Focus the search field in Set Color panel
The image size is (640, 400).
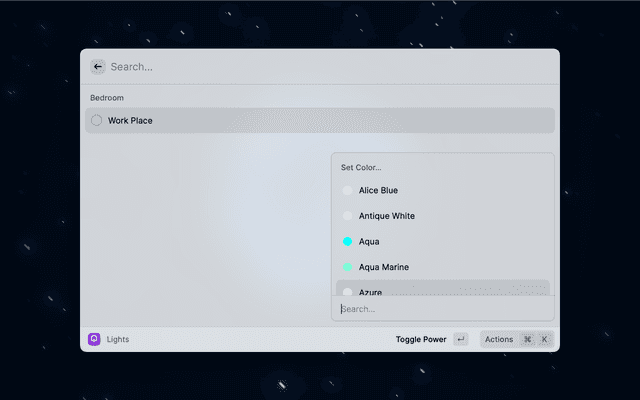pos(442,309)
